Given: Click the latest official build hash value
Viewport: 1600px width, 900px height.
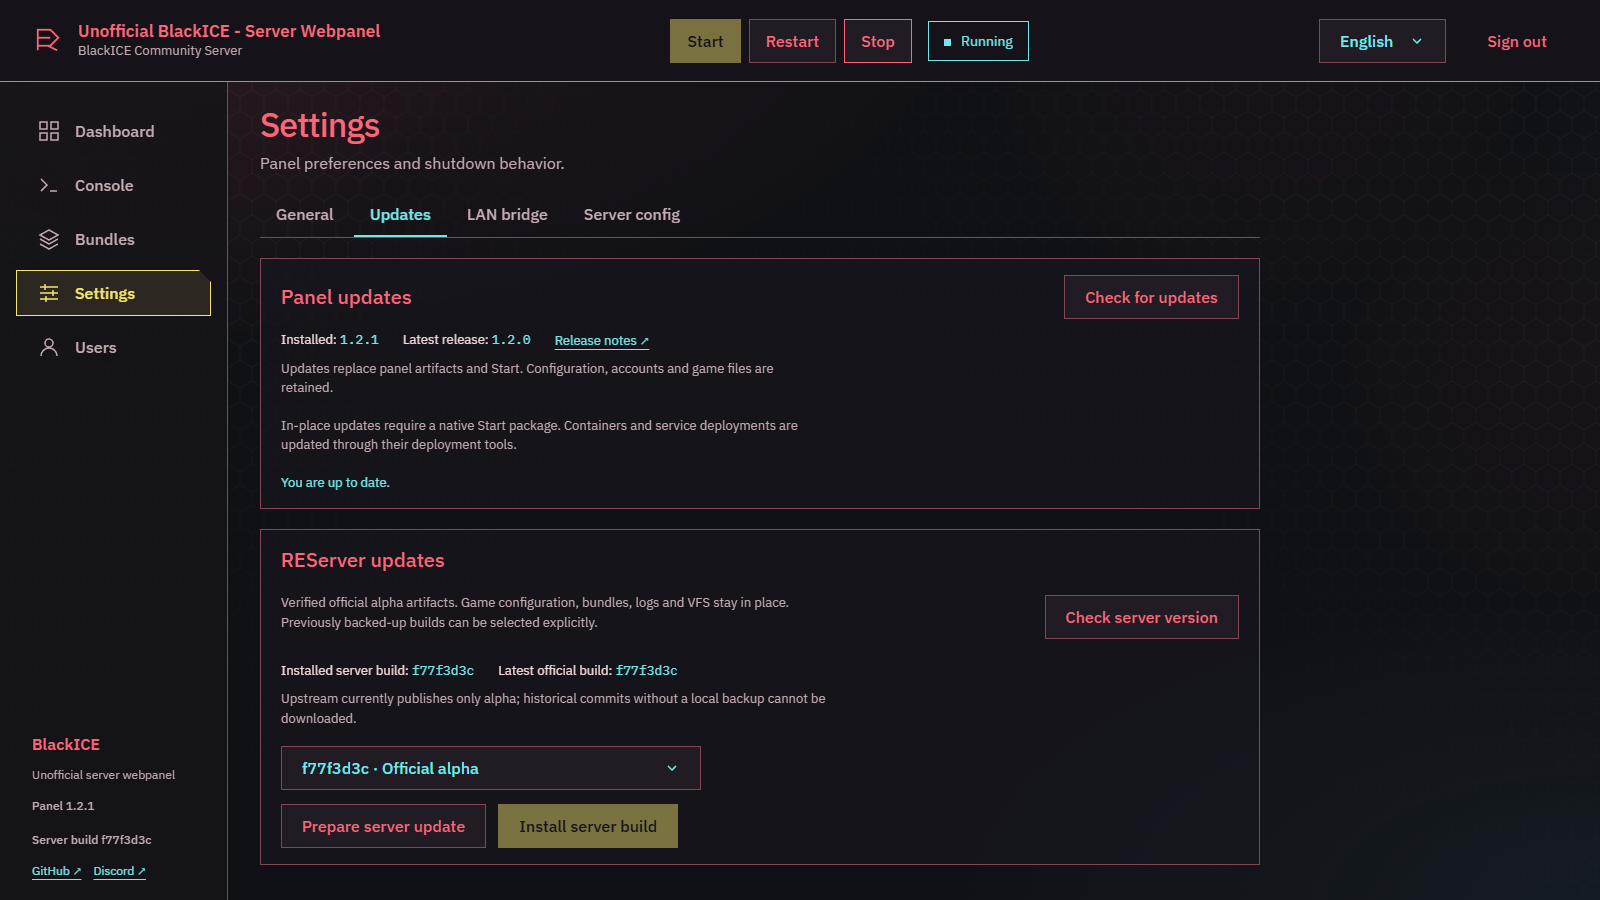Looking at the screenshot, I should coord(647,670).
